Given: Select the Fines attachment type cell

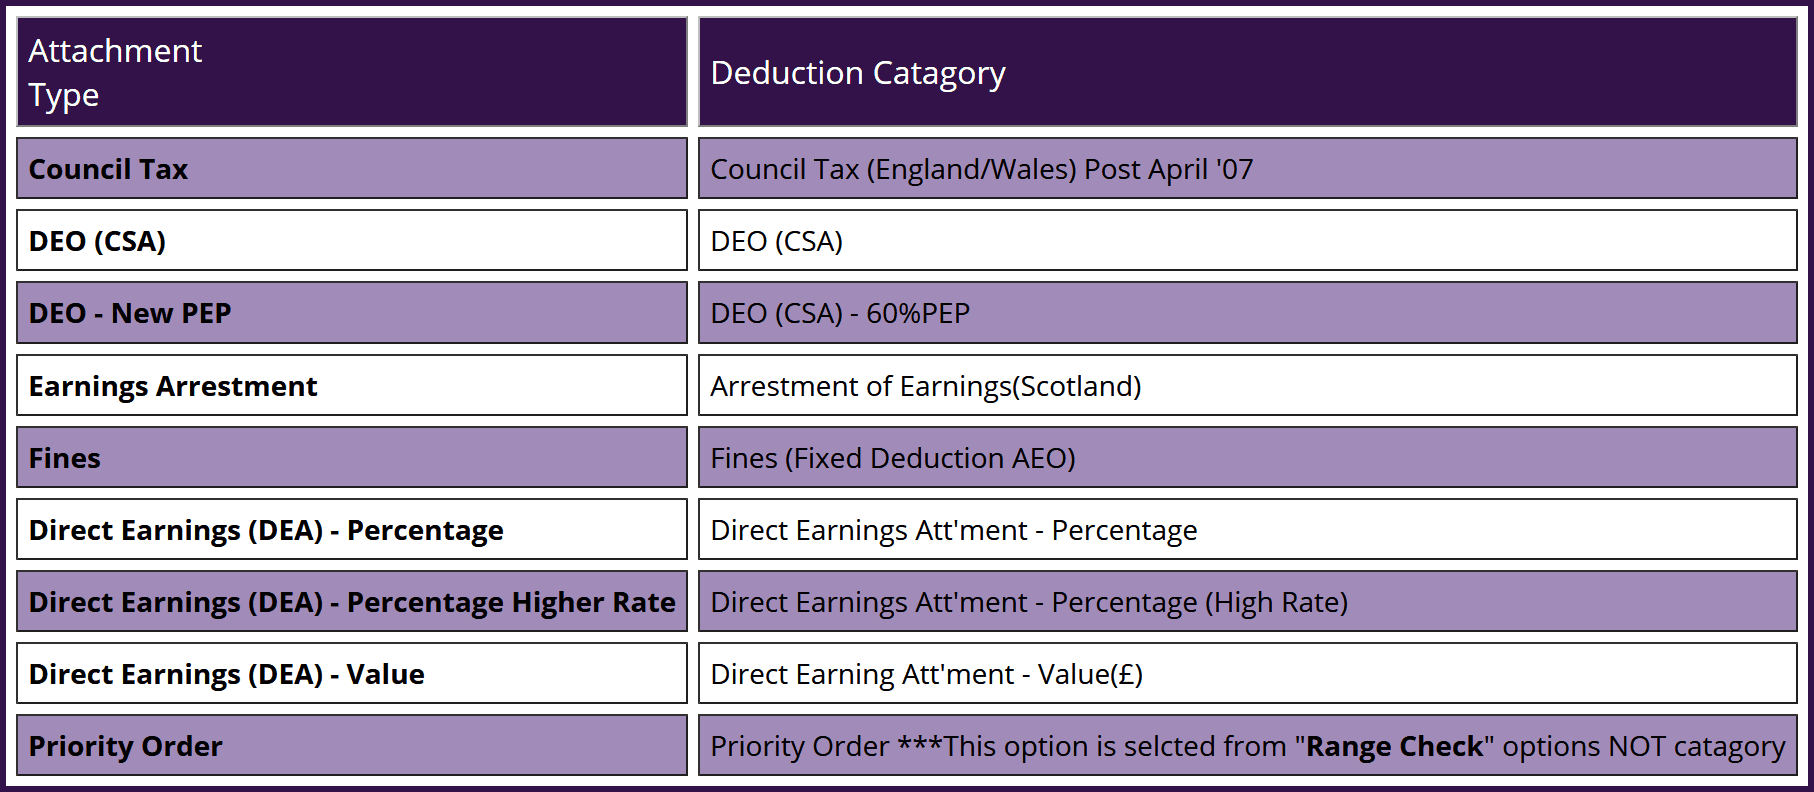Looking at the screenshot, I should [x=65, y=458].
